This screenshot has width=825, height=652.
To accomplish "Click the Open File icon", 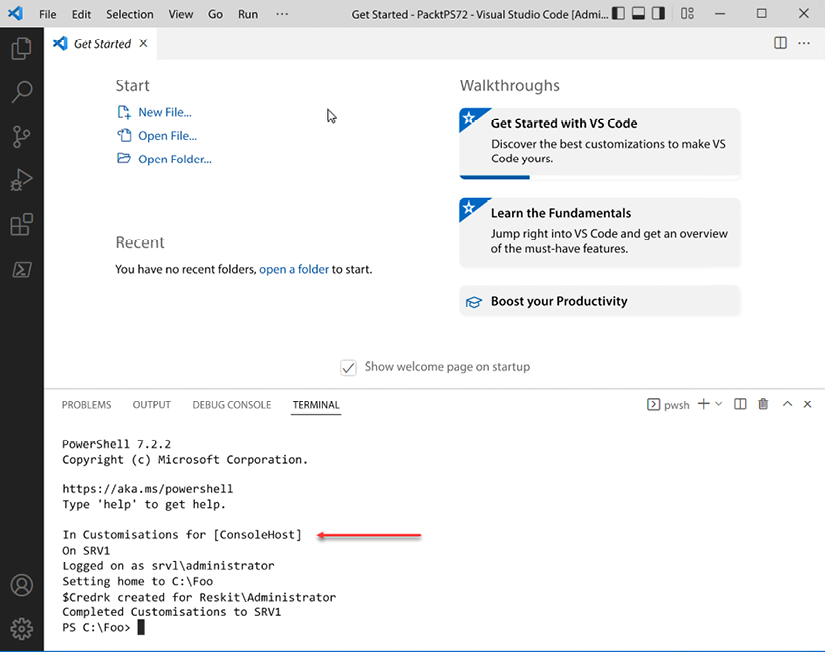I will click(124, 135).
